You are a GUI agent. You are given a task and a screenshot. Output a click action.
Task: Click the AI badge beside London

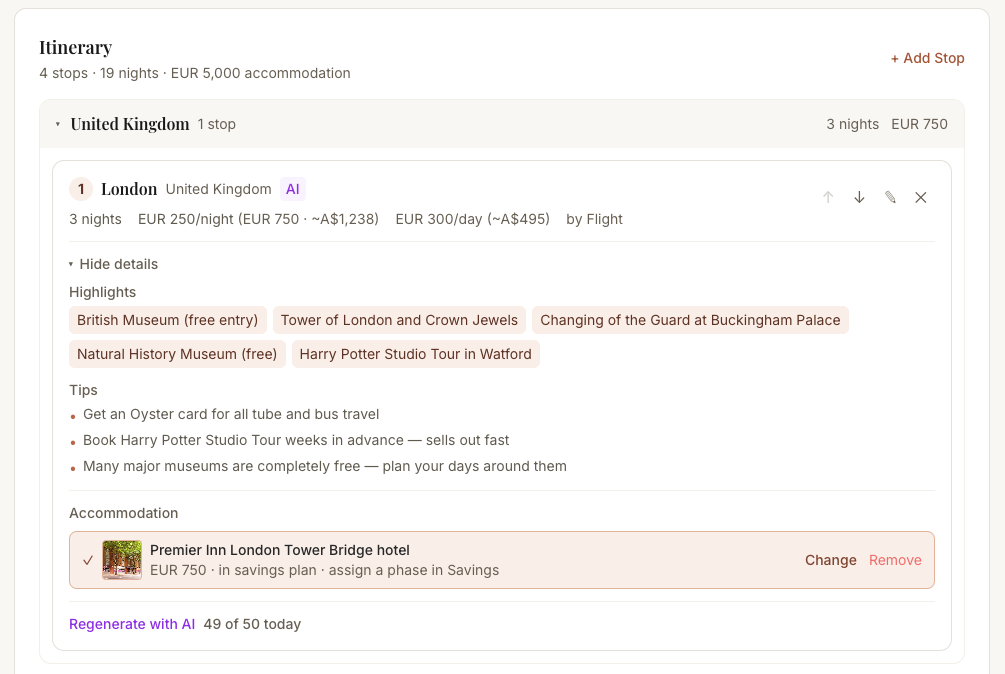click(x=292, y=189)
